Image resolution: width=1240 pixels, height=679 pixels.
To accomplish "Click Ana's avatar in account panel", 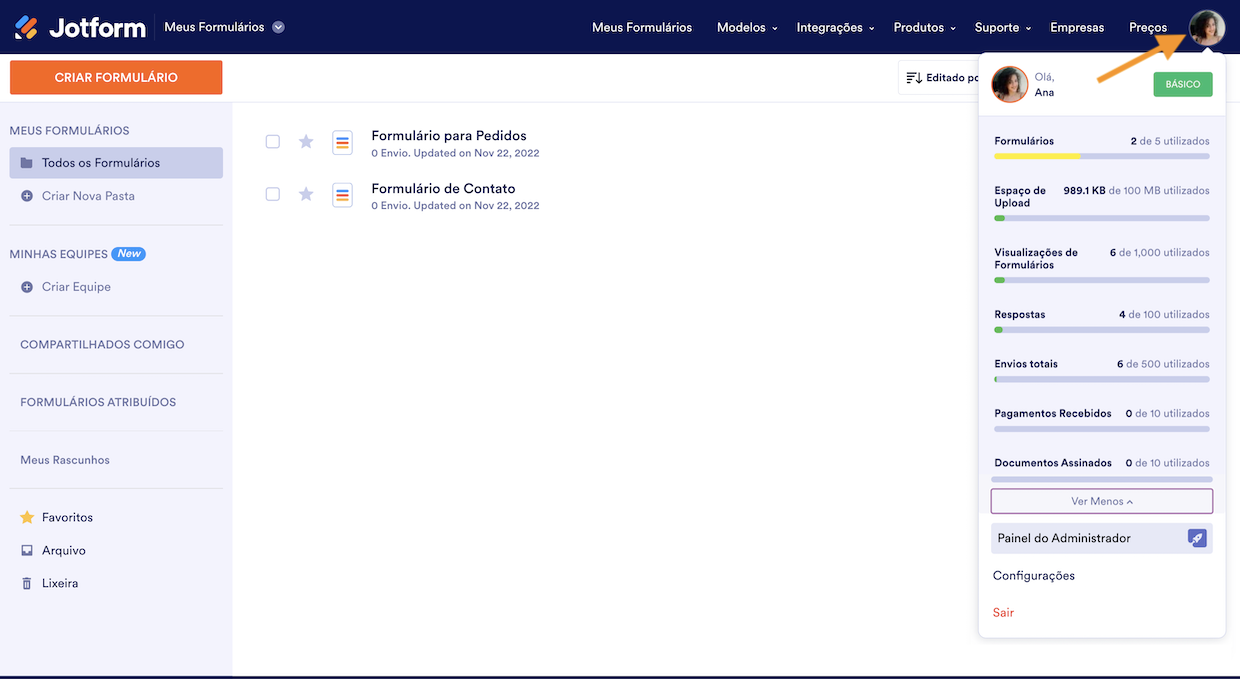I will click(1010, 85).
